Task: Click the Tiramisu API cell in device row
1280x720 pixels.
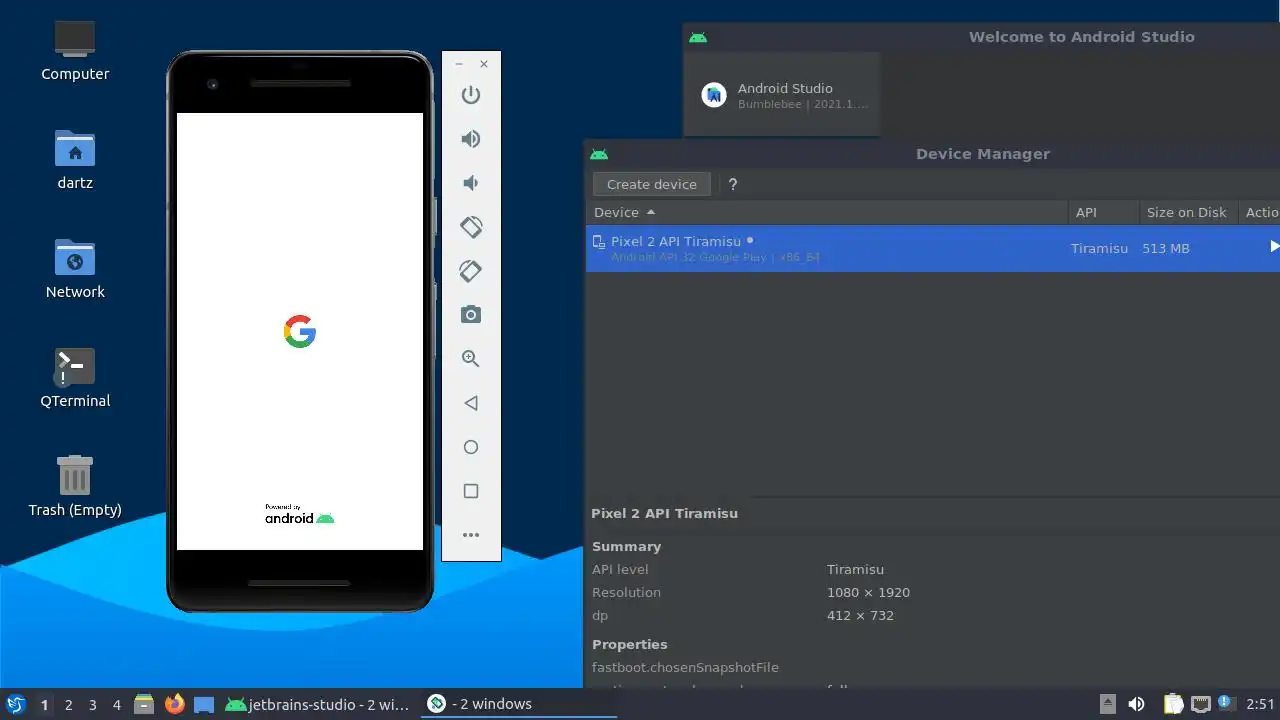Action: click(1099, 248)
